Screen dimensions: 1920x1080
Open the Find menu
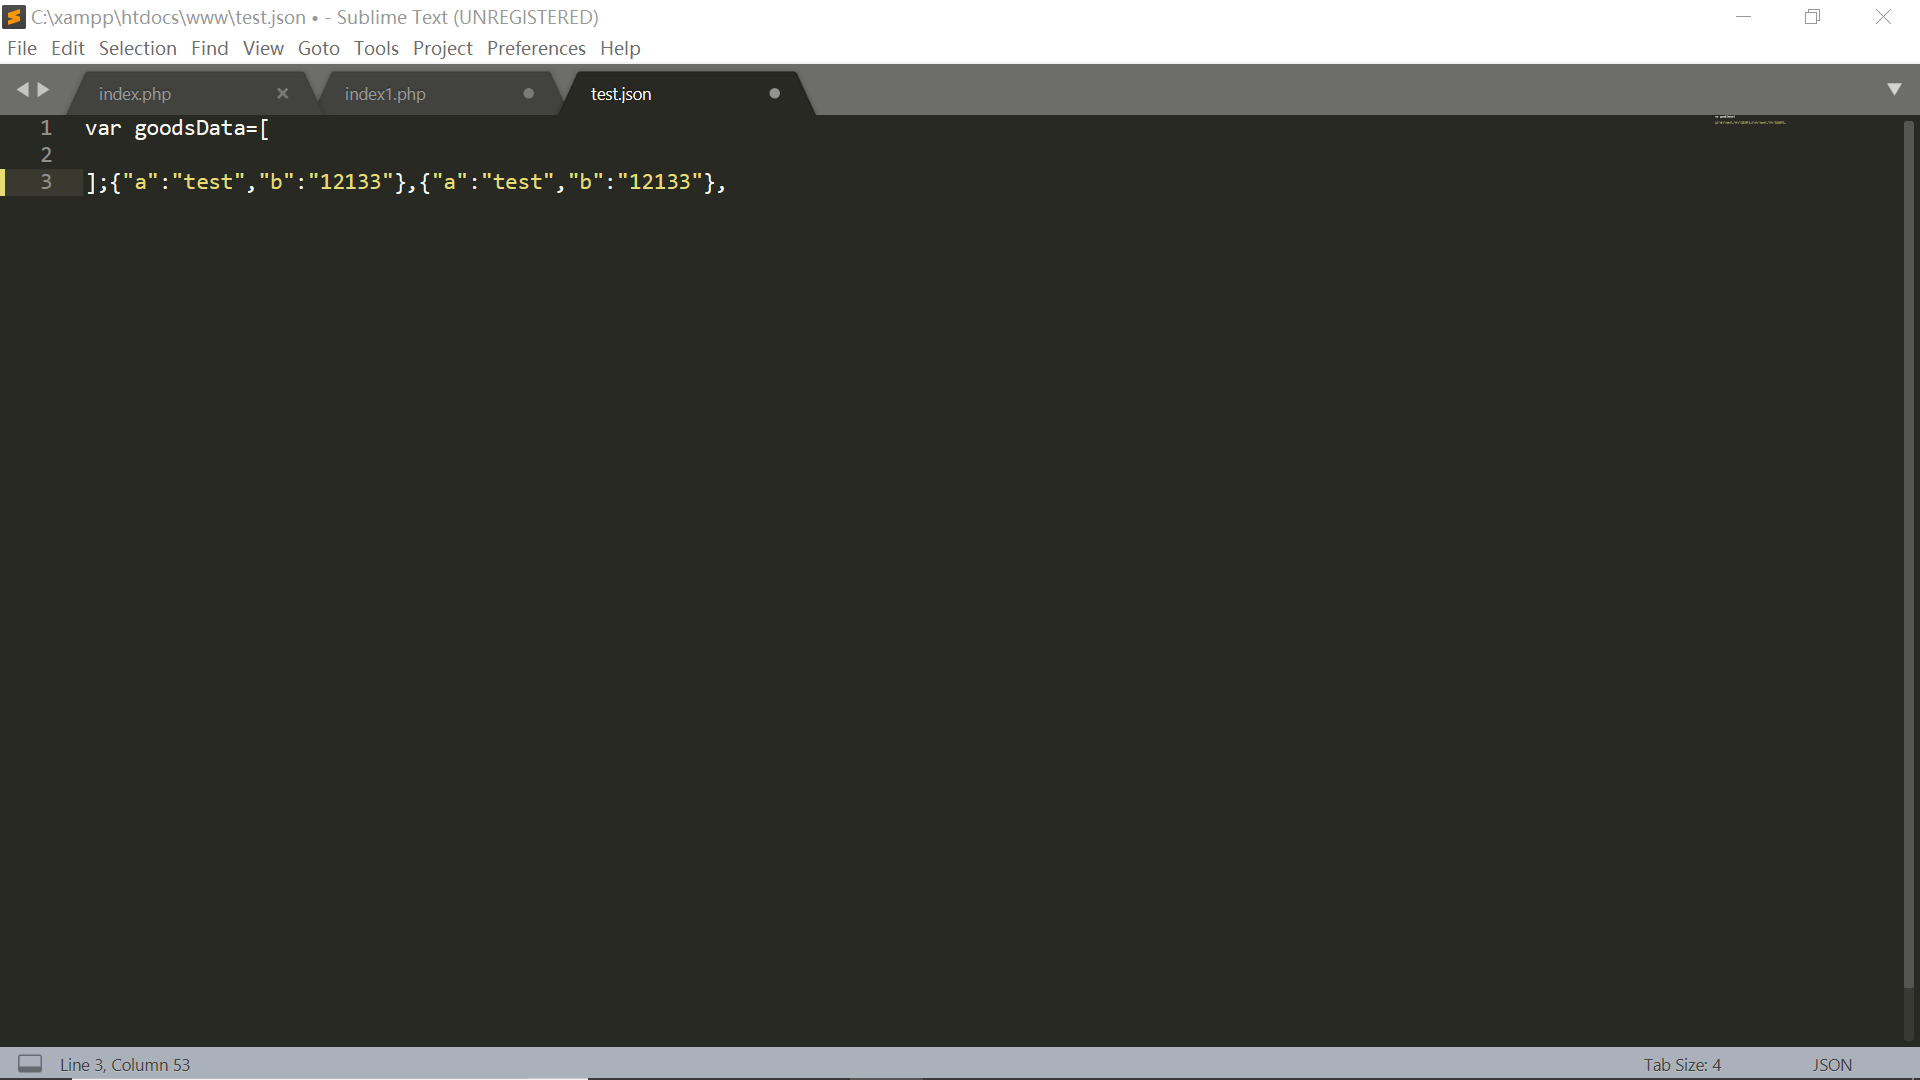coord(210,48)
